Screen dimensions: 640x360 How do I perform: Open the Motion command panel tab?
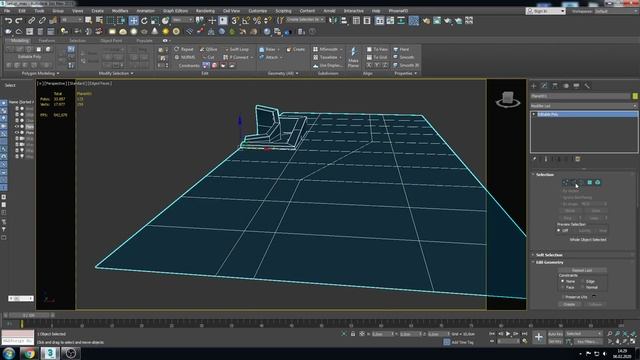coord(566,86)
